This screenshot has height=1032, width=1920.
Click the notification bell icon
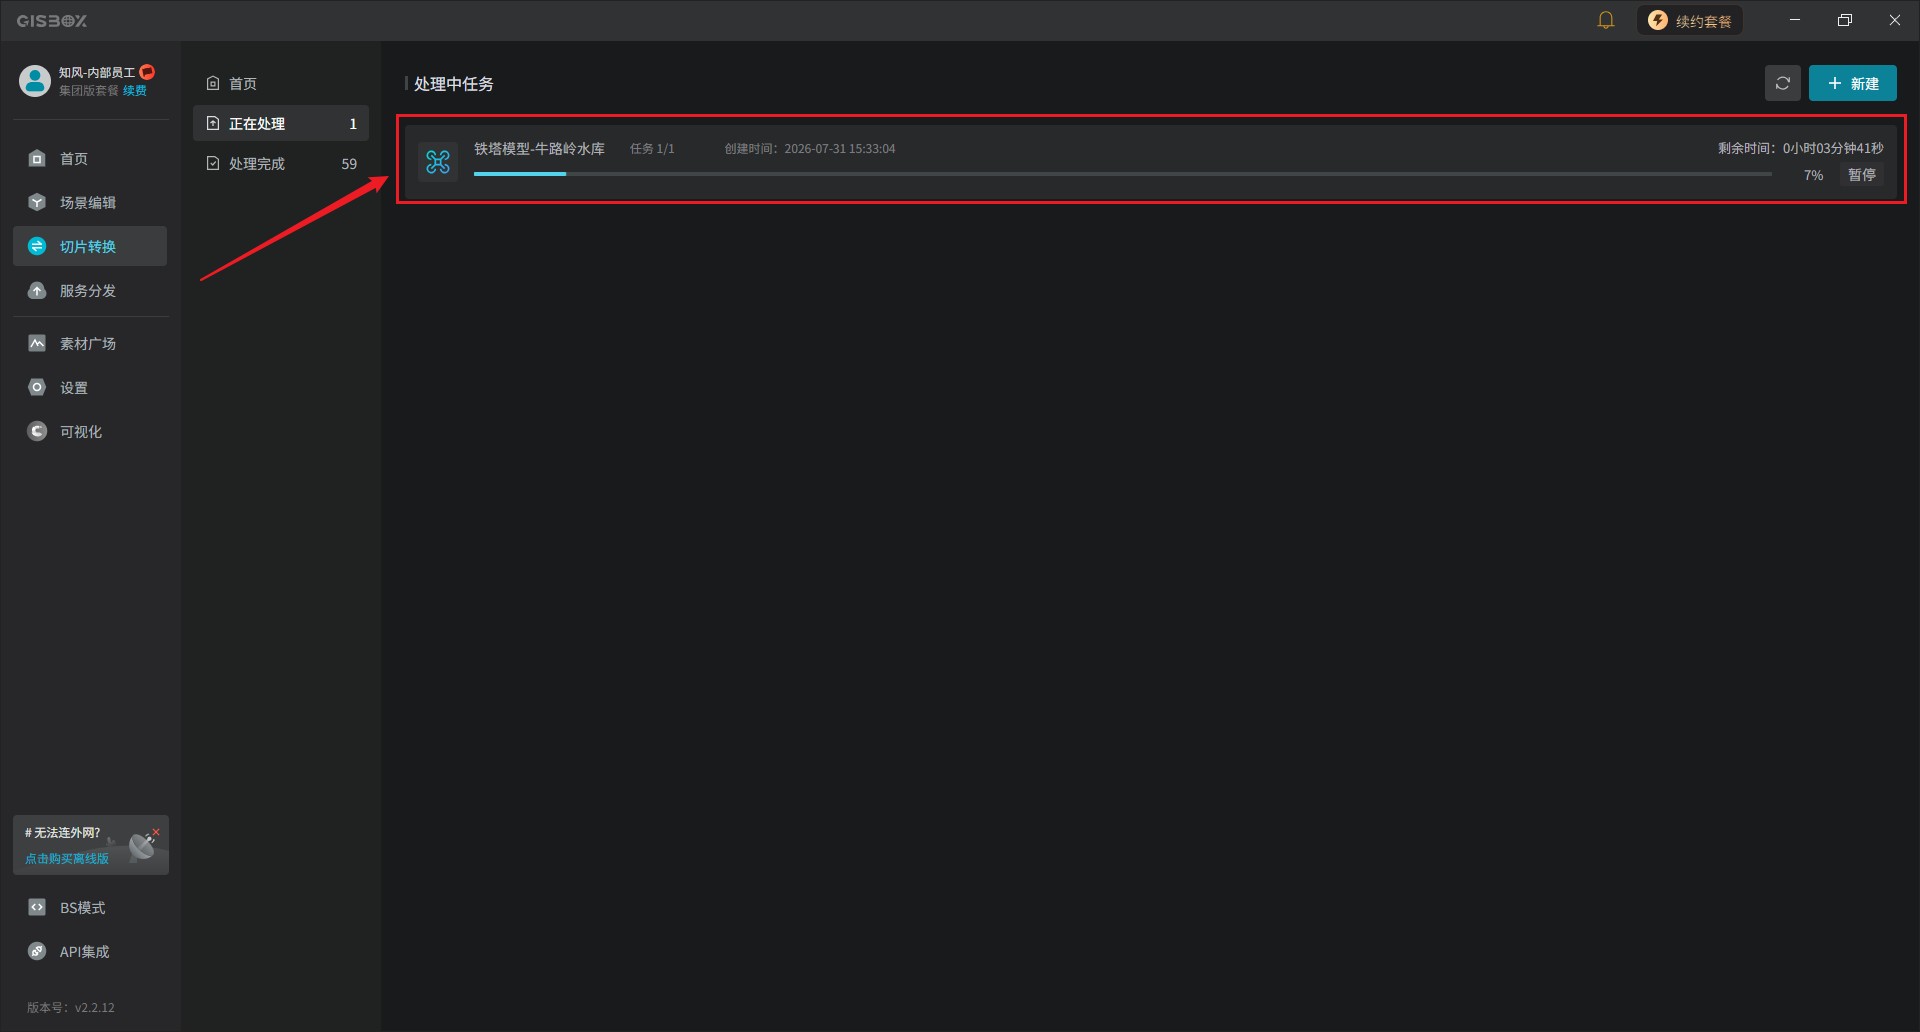tap(1606, 20)
